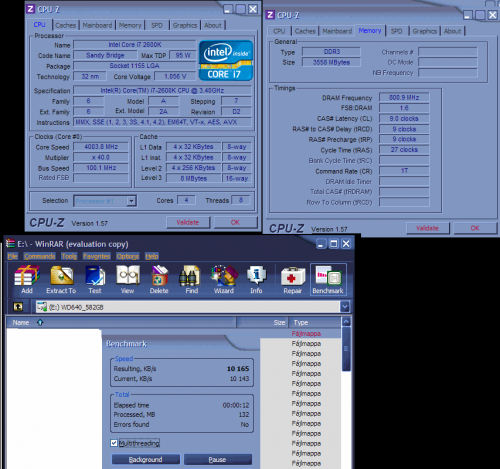Switch to Caches tab in left CPU-Z window

click(x=65, y=25)
